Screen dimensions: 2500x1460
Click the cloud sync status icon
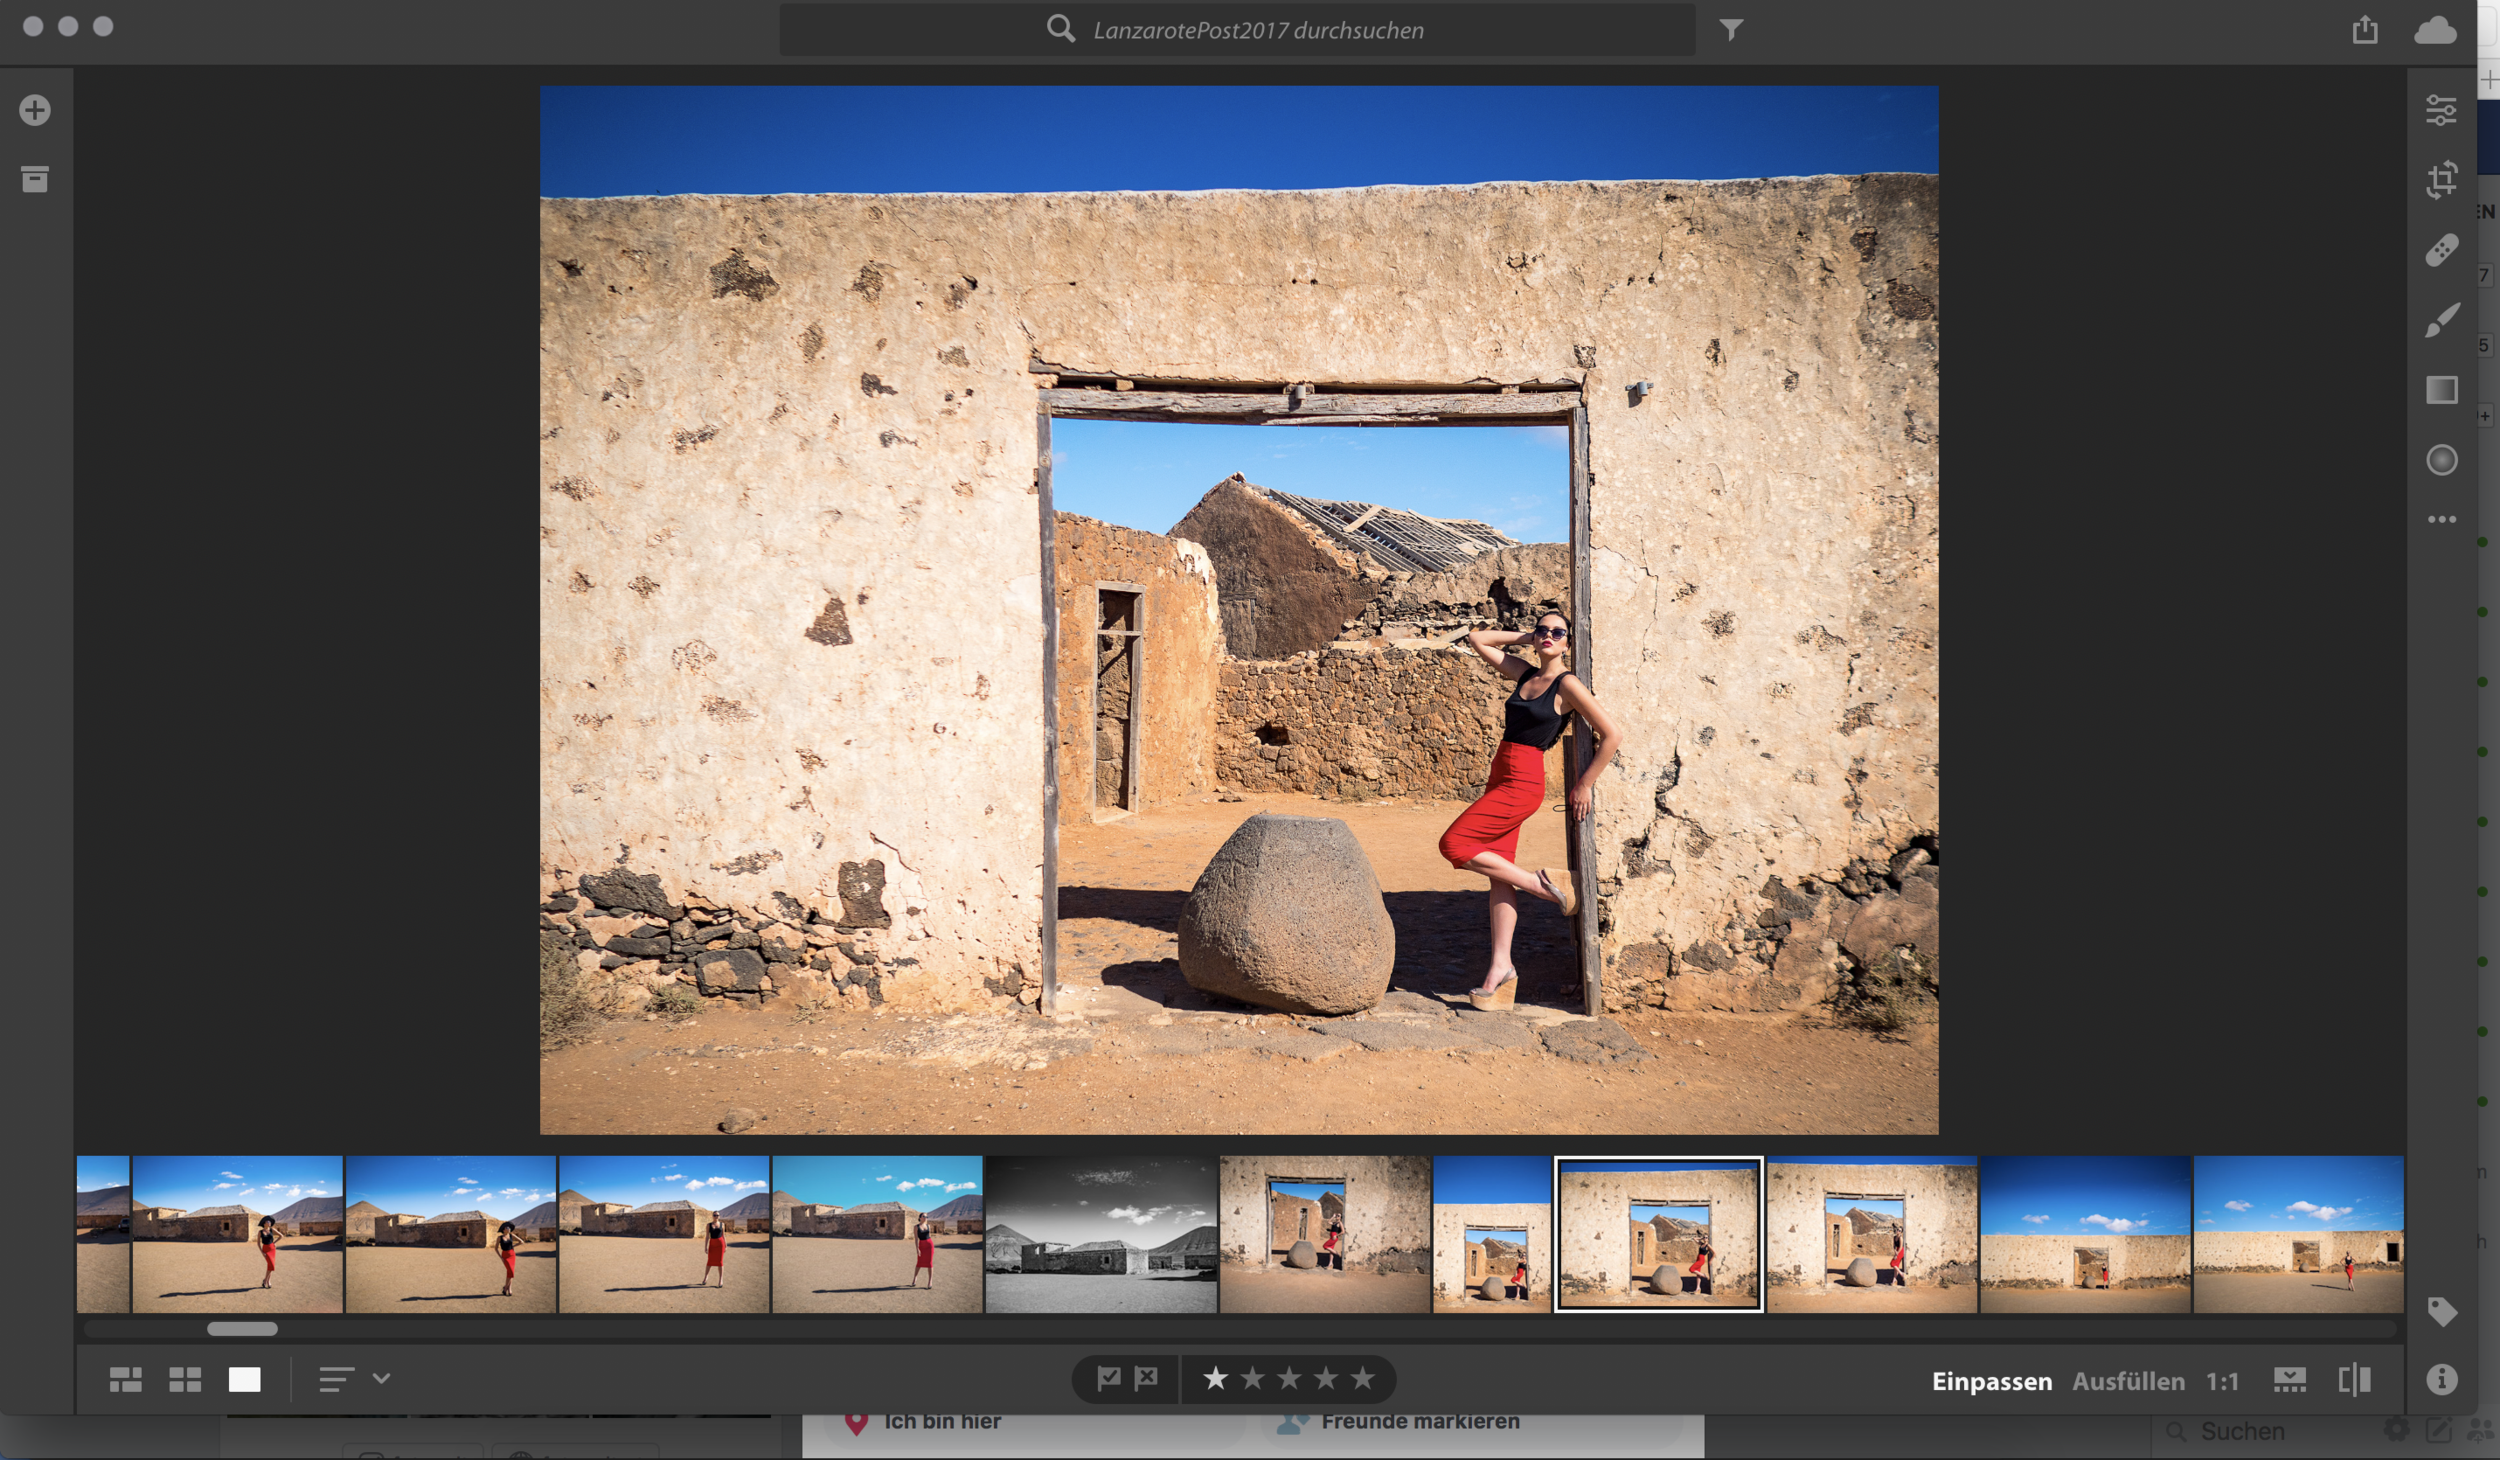(x=2434, y=30)
